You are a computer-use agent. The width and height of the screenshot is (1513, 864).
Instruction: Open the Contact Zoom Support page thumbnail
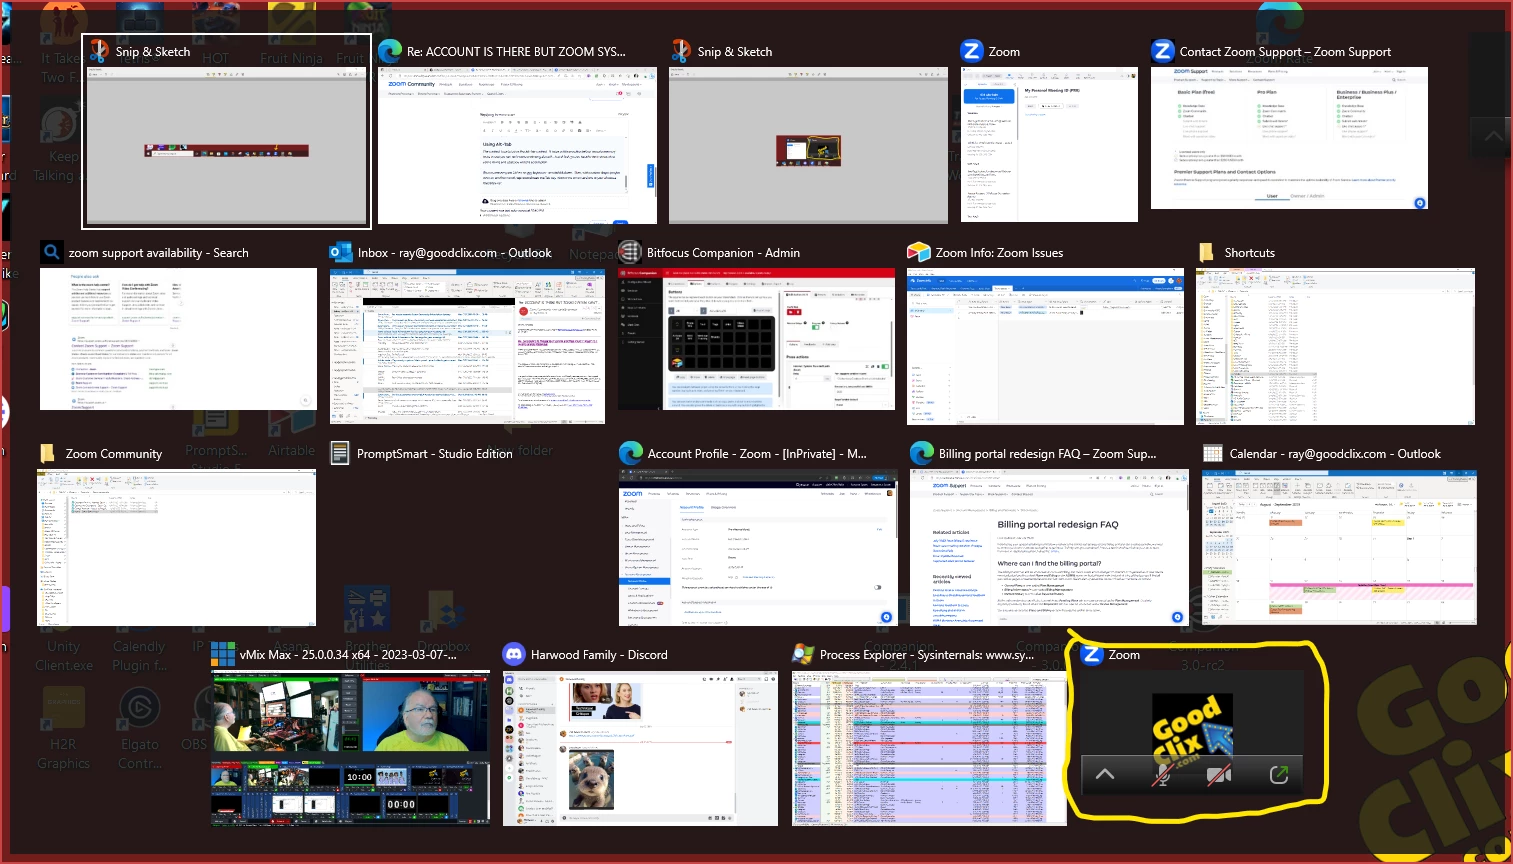[x=1289, y=138]
